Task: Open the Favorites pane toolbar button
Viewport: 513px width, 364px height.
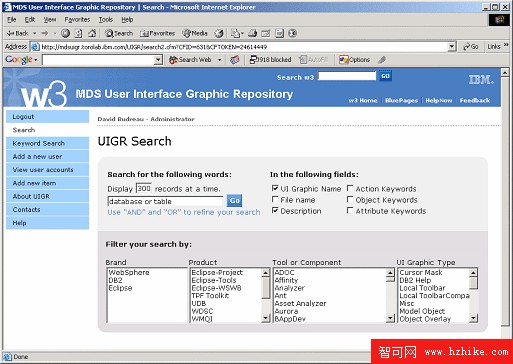Action: coord(157,33)
